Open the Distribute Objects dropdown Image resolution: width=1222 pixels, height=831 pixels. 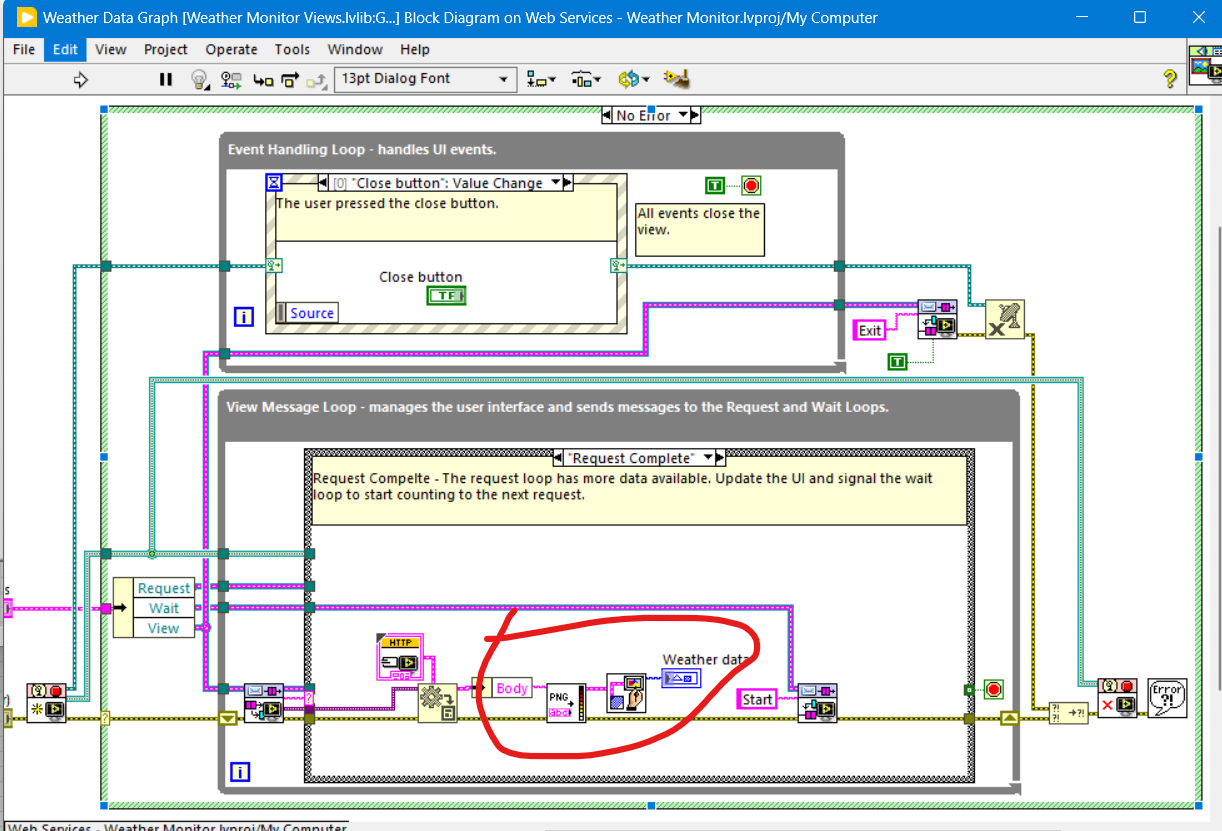point(586,80)
